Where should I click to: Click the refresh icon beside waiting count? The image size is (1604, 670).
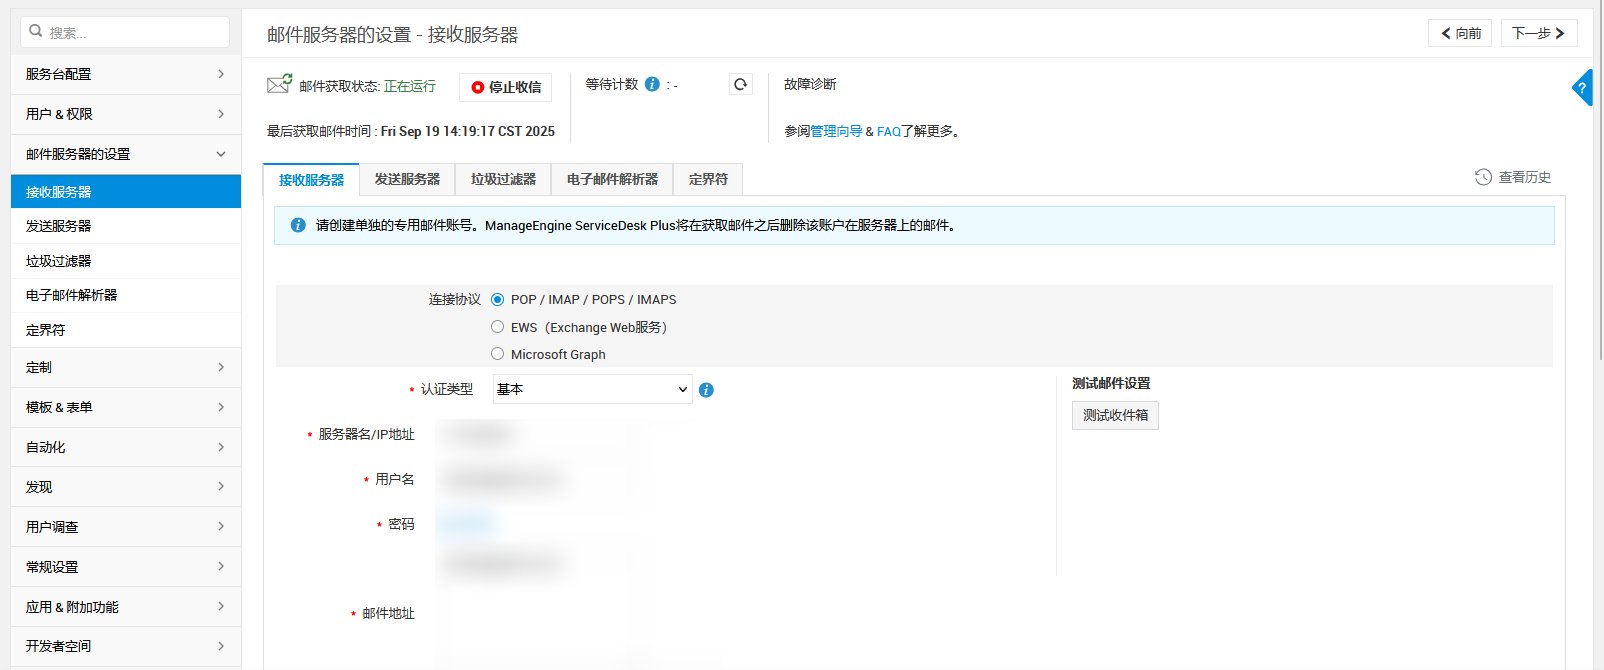click(740, 85)
